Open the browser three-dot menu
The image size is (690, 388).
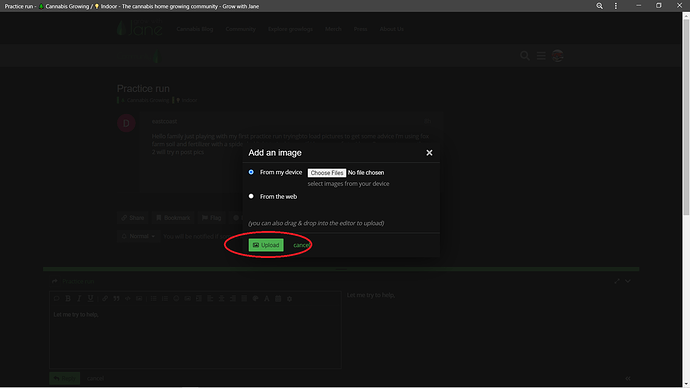pos(616,6)
